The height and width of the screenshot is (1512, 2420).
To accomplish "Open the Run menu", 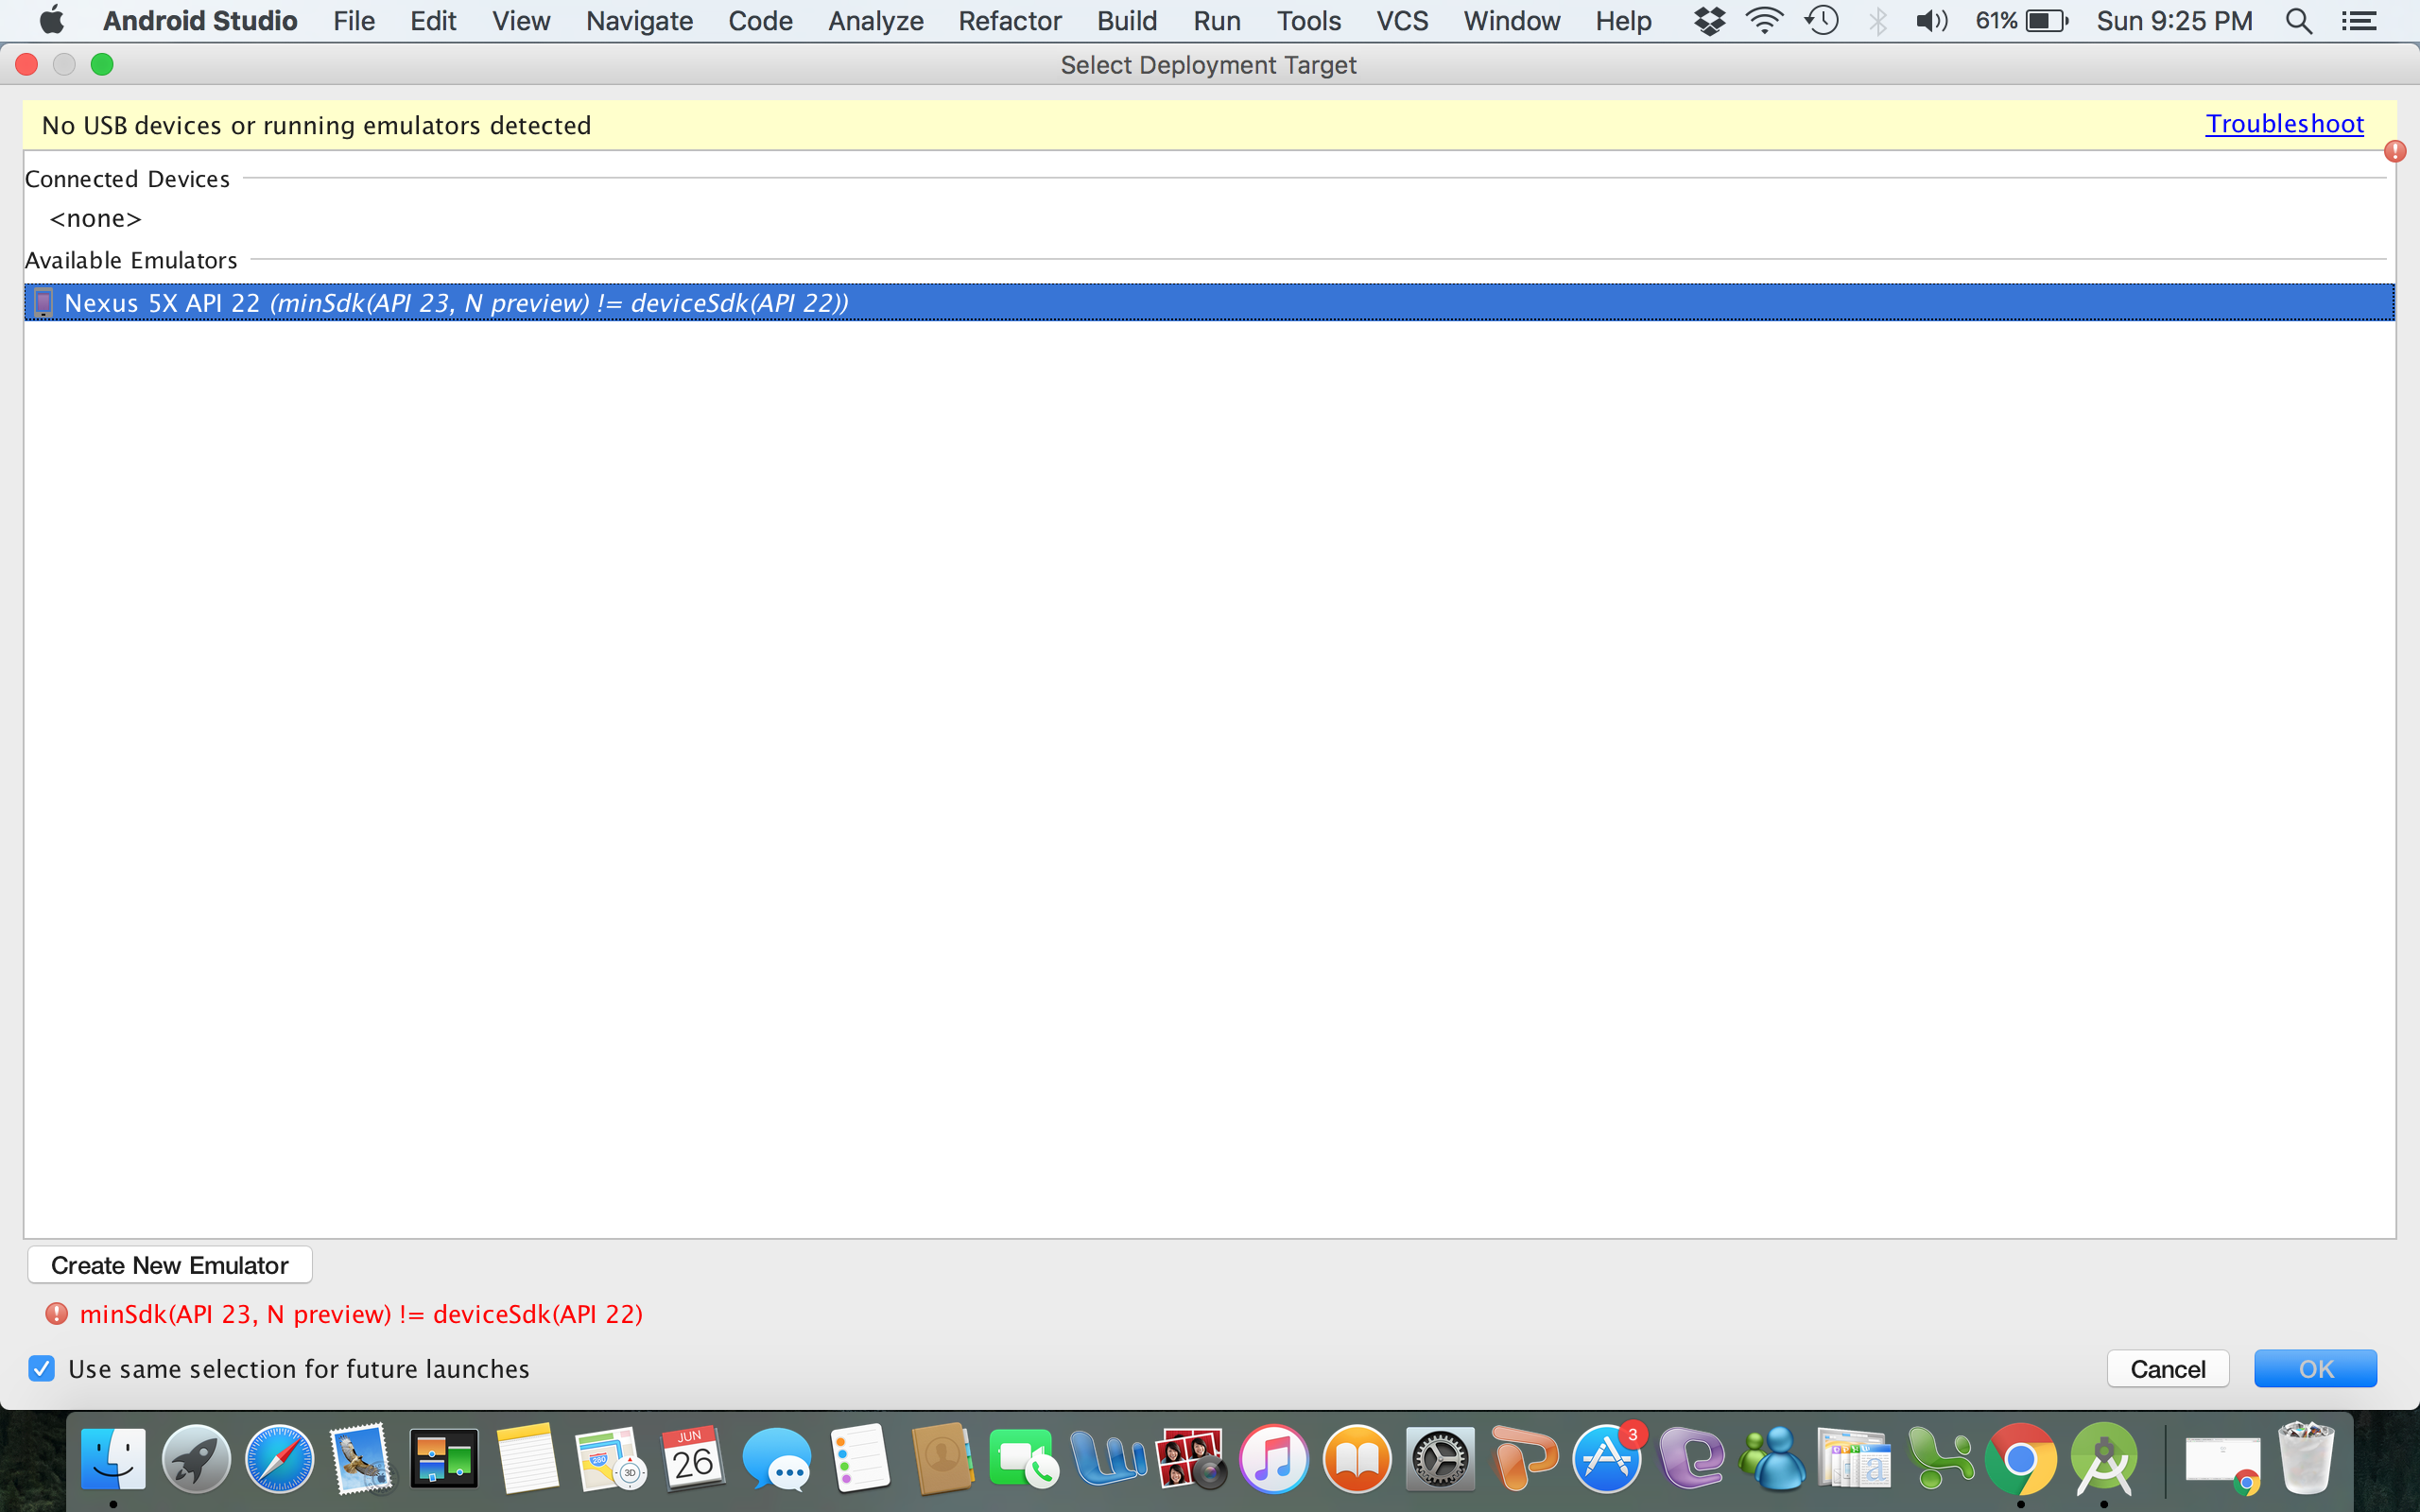I will click(1217, 21).
